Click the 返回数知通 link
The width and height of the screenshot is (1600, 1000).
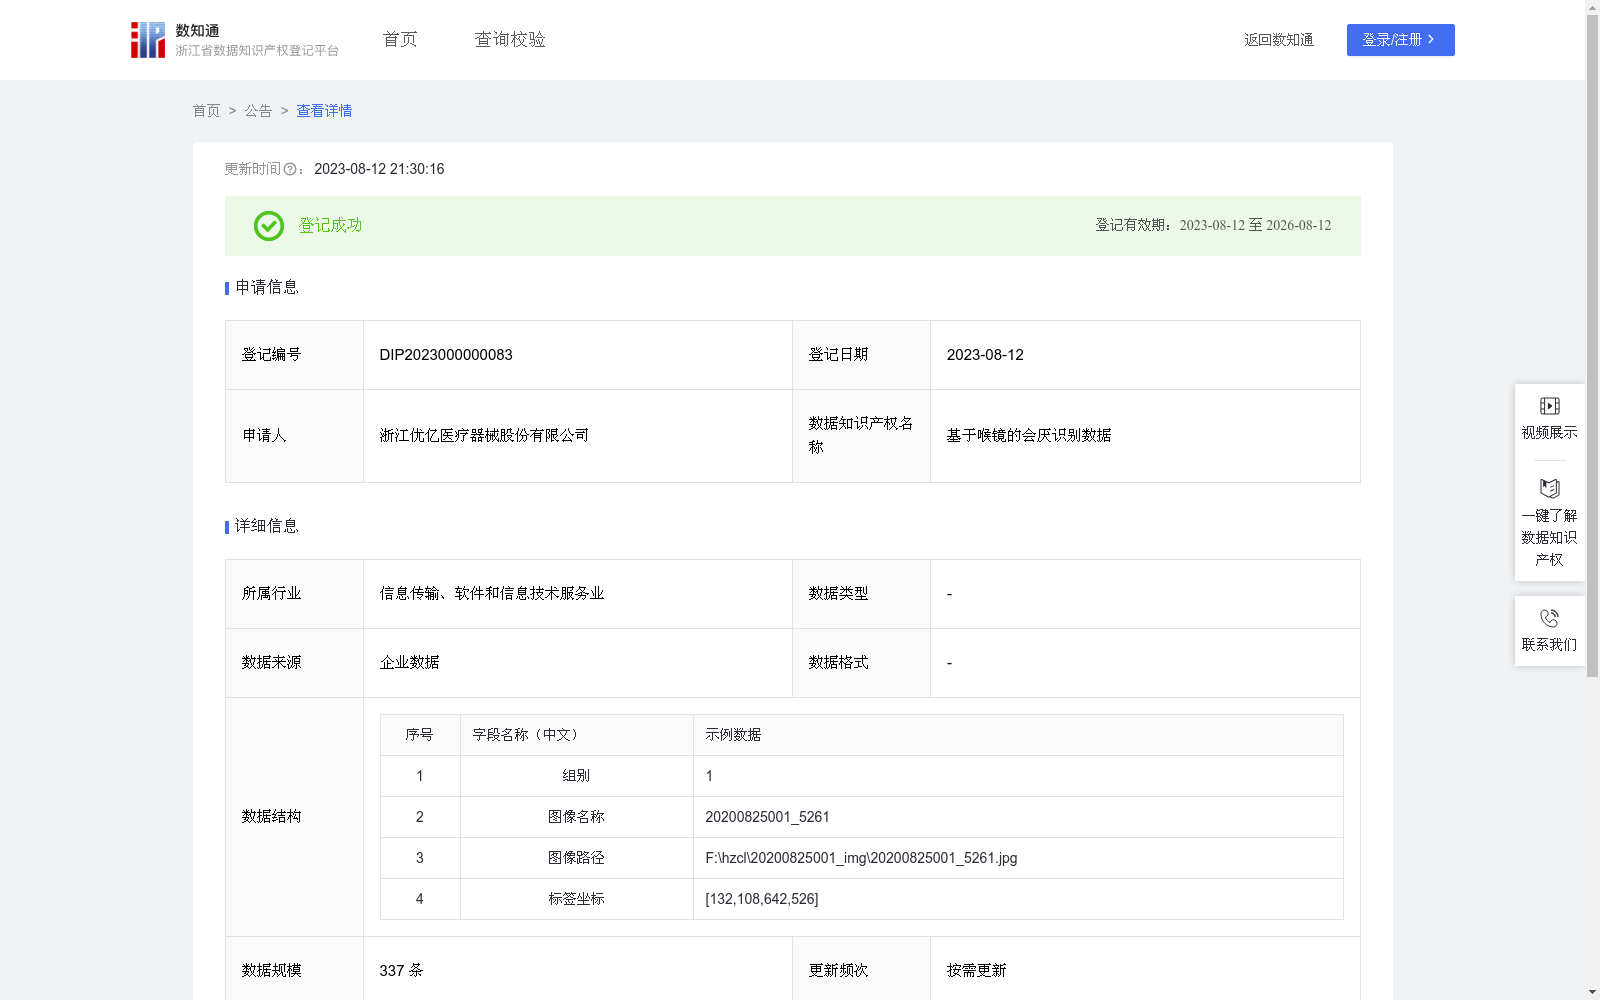[x=1279, y=40]
